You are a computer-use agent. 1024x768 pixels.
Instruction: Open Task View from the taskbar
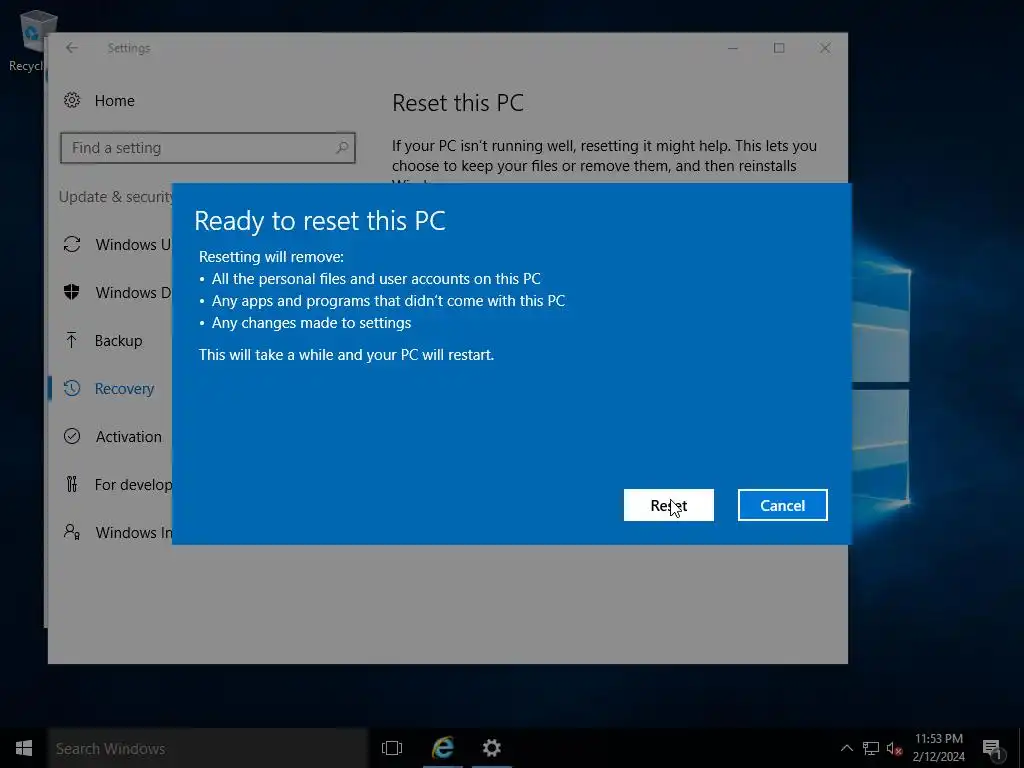392,748
